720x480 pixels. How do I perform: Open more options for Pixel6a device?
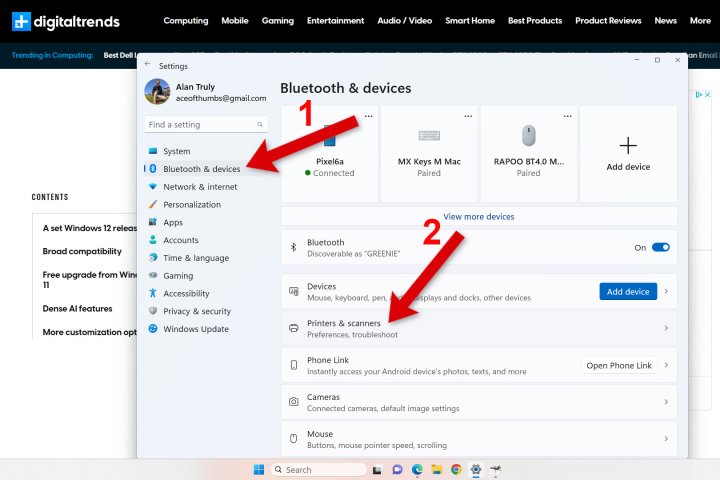click(368, 116)
